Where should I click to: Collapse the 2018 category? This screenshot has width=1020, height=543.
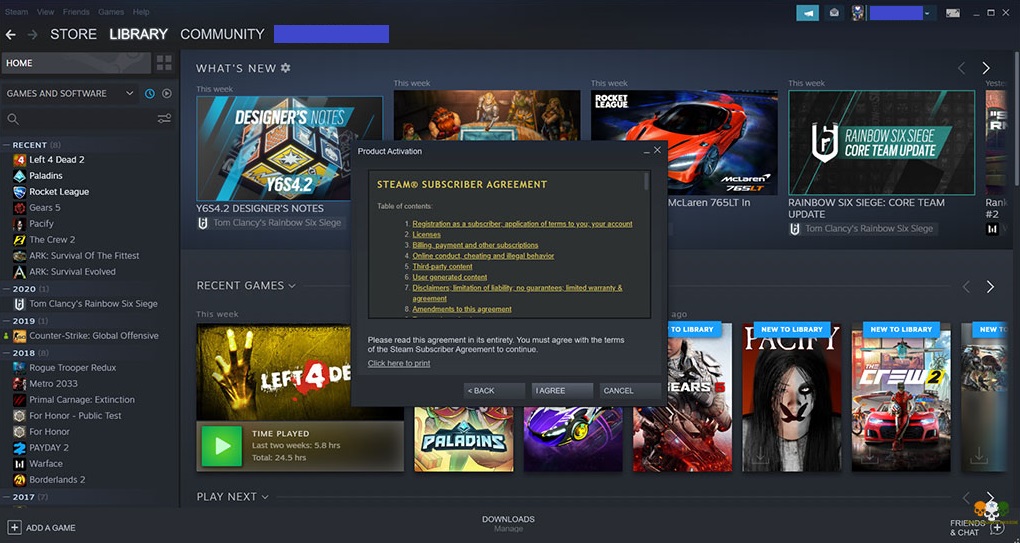[7, 353]
